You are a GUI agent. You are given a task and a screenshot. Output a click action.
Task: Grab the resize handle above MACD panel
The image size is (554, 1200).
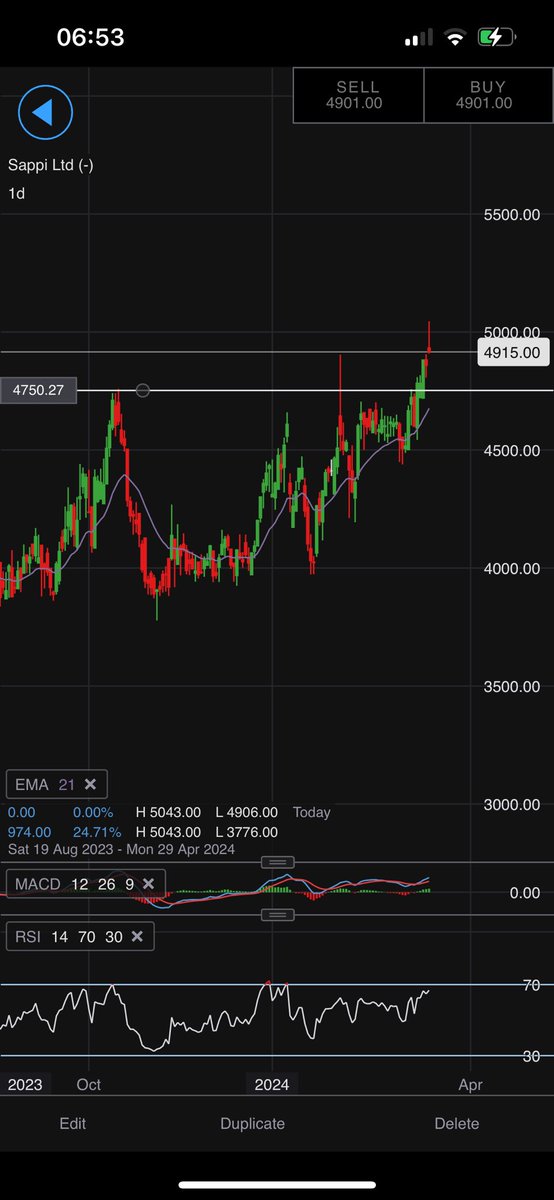277,862
